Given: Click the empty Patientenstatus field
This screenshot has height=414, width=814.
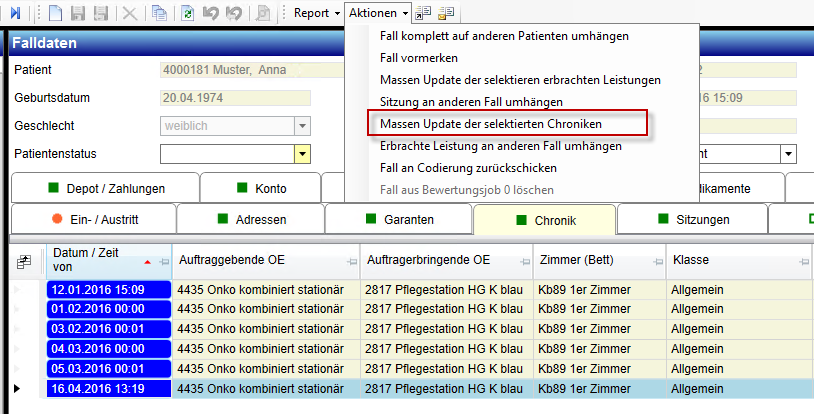Looking at the screenshot, I should 227,154.
